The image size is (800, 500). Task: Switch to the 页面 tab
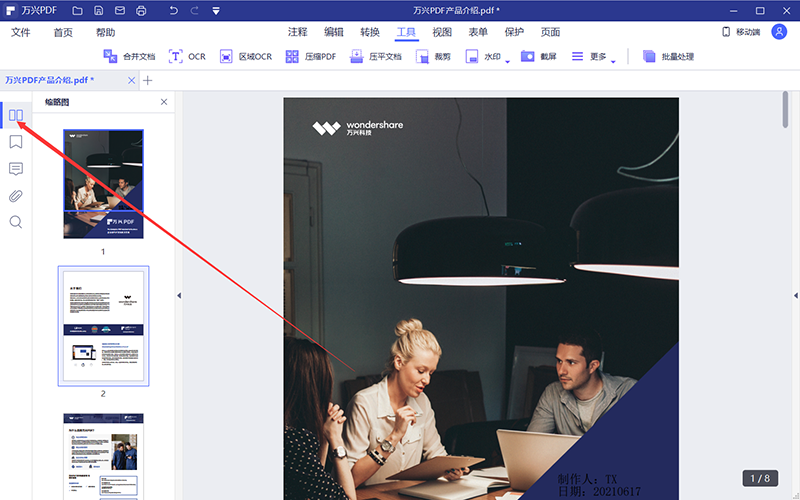coord(551,32)
